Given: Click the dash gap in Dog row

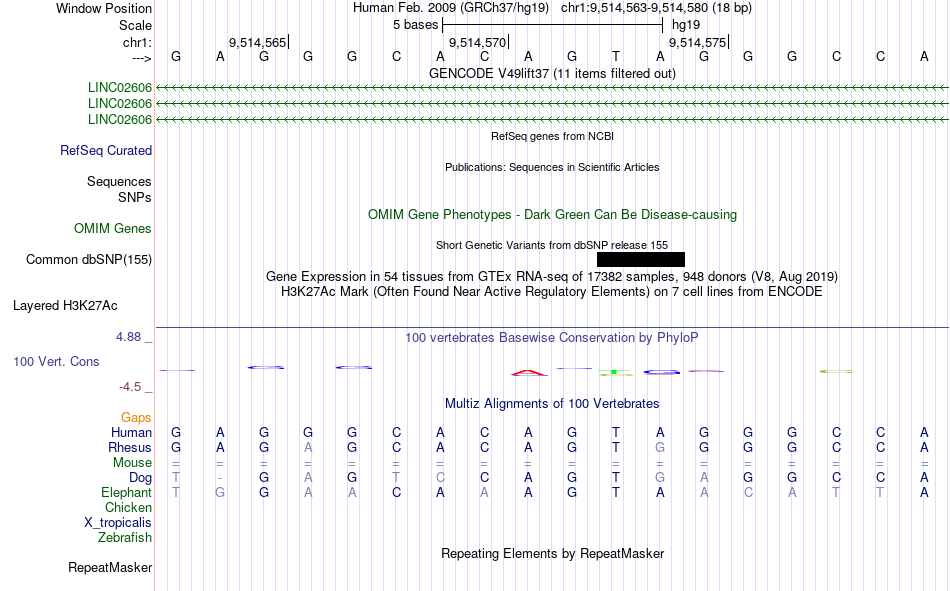Looking at the screenshot, I should pyautogui.click(x=220, y=478).
